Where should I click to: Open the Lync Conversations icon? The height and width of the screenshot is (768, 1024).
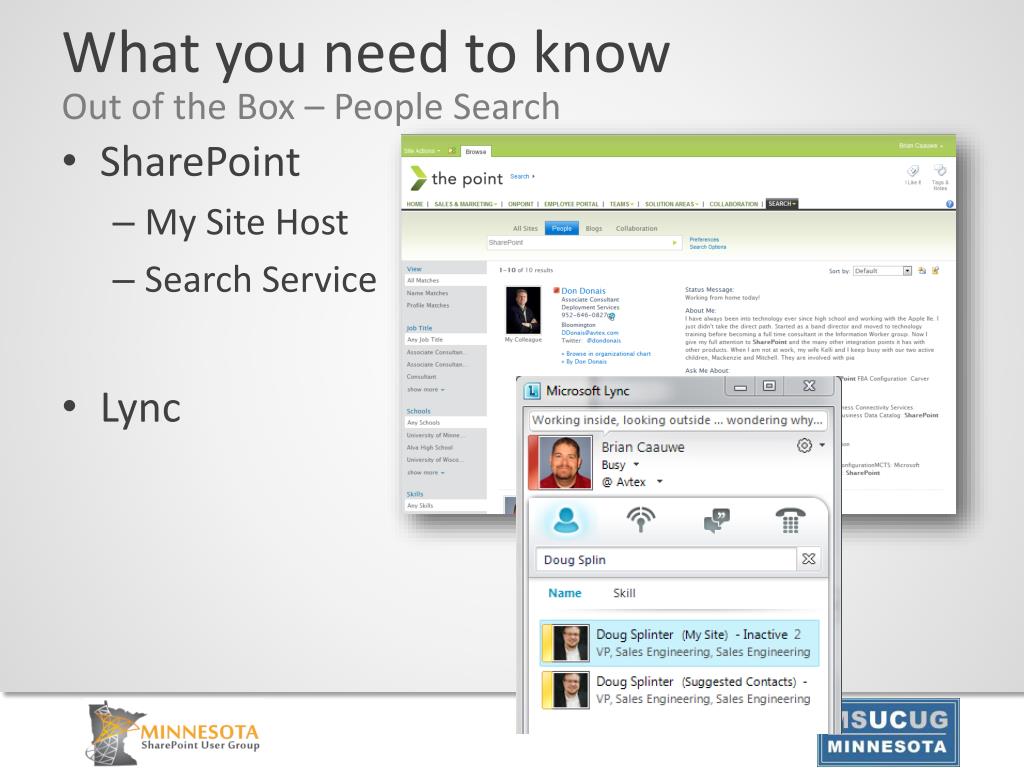[x=716, y=520]
